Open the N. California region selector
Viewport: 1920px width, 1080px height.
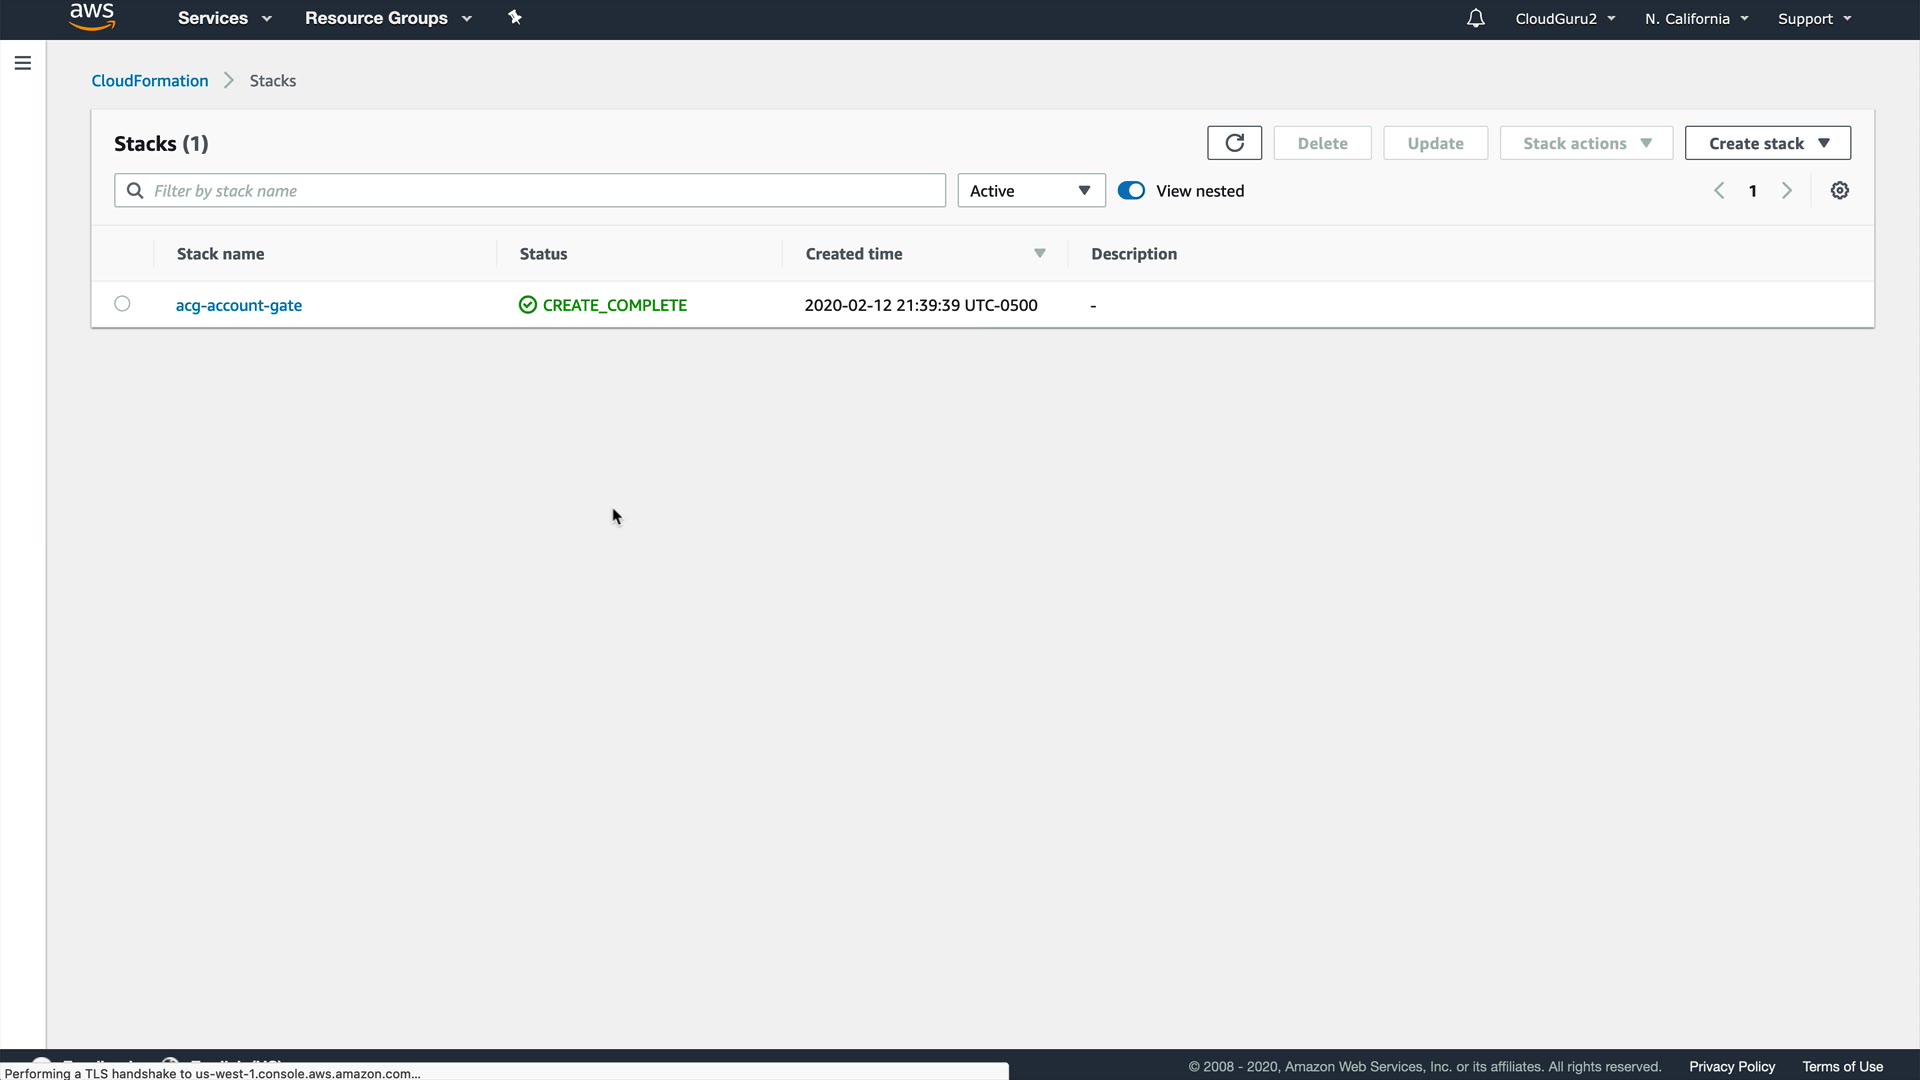click(1696, 19)
